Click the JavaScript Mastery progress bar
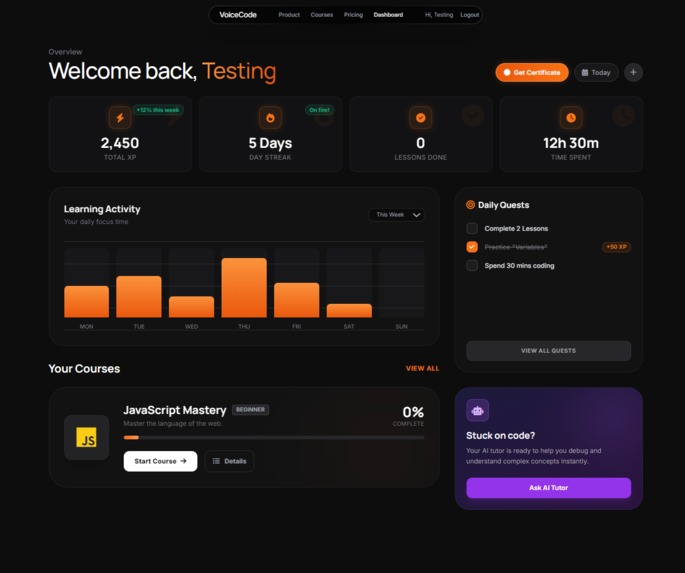Image resolution: width=685 pixels, height=573 pixels. [273, 437]
